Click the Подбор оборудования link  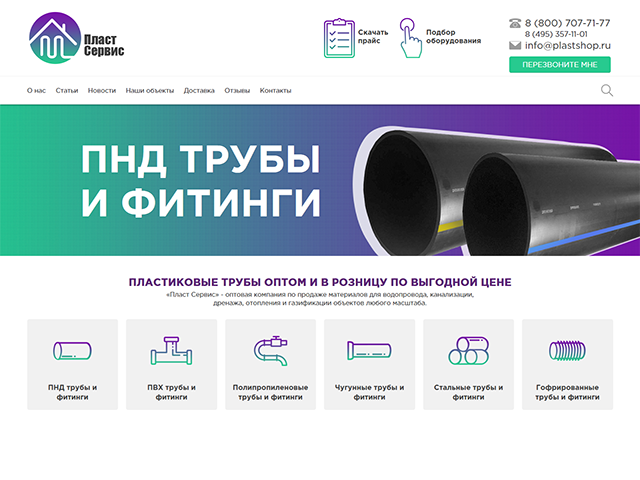pos(453,36)
